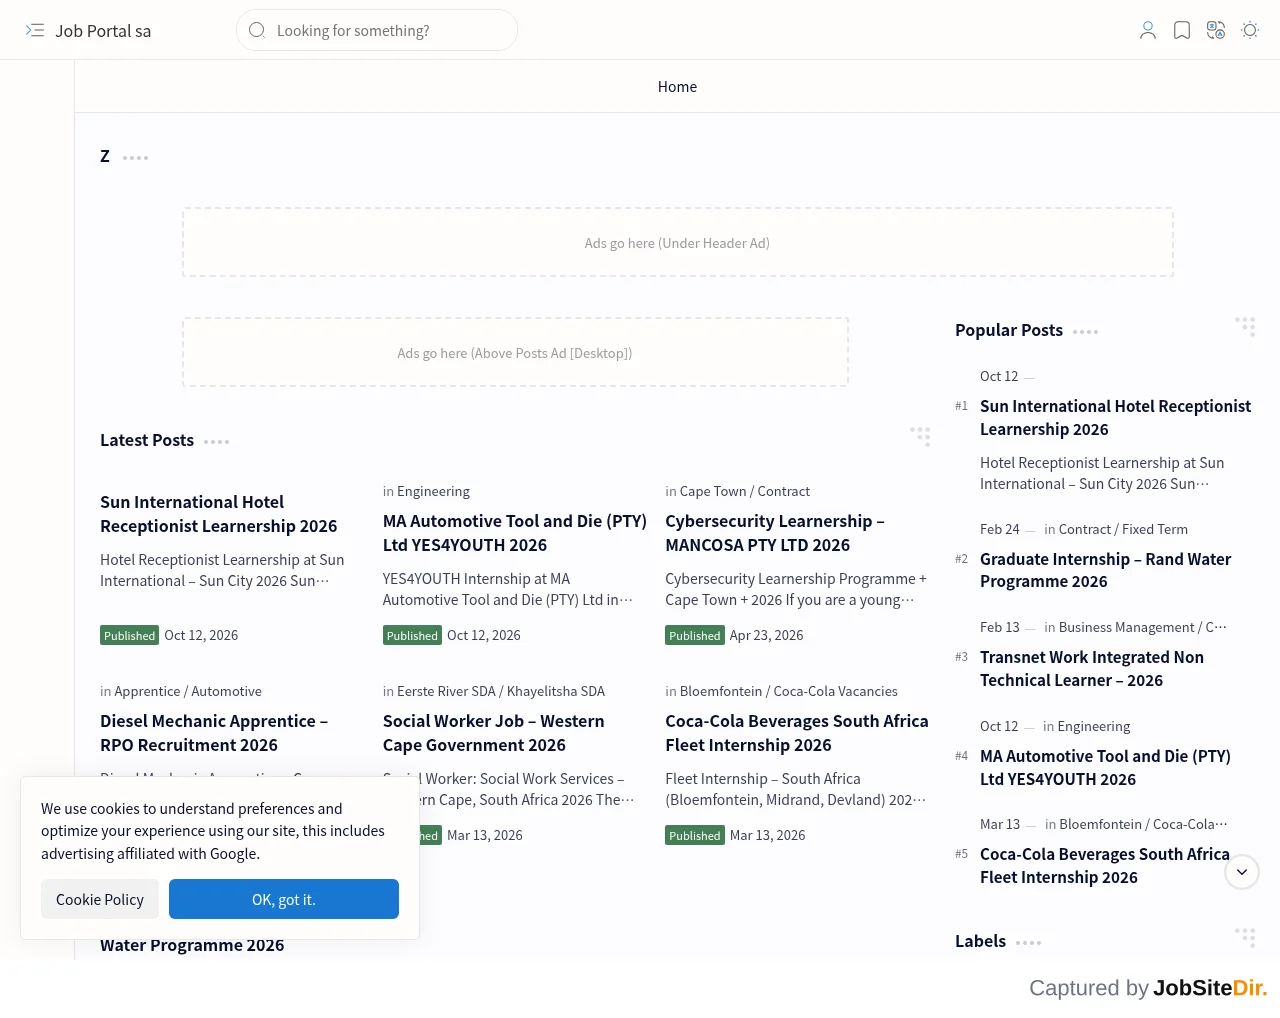The image size is (1280, 1018).
Task: Click the magnifier icon in the search bar
Action: point(257,30)
